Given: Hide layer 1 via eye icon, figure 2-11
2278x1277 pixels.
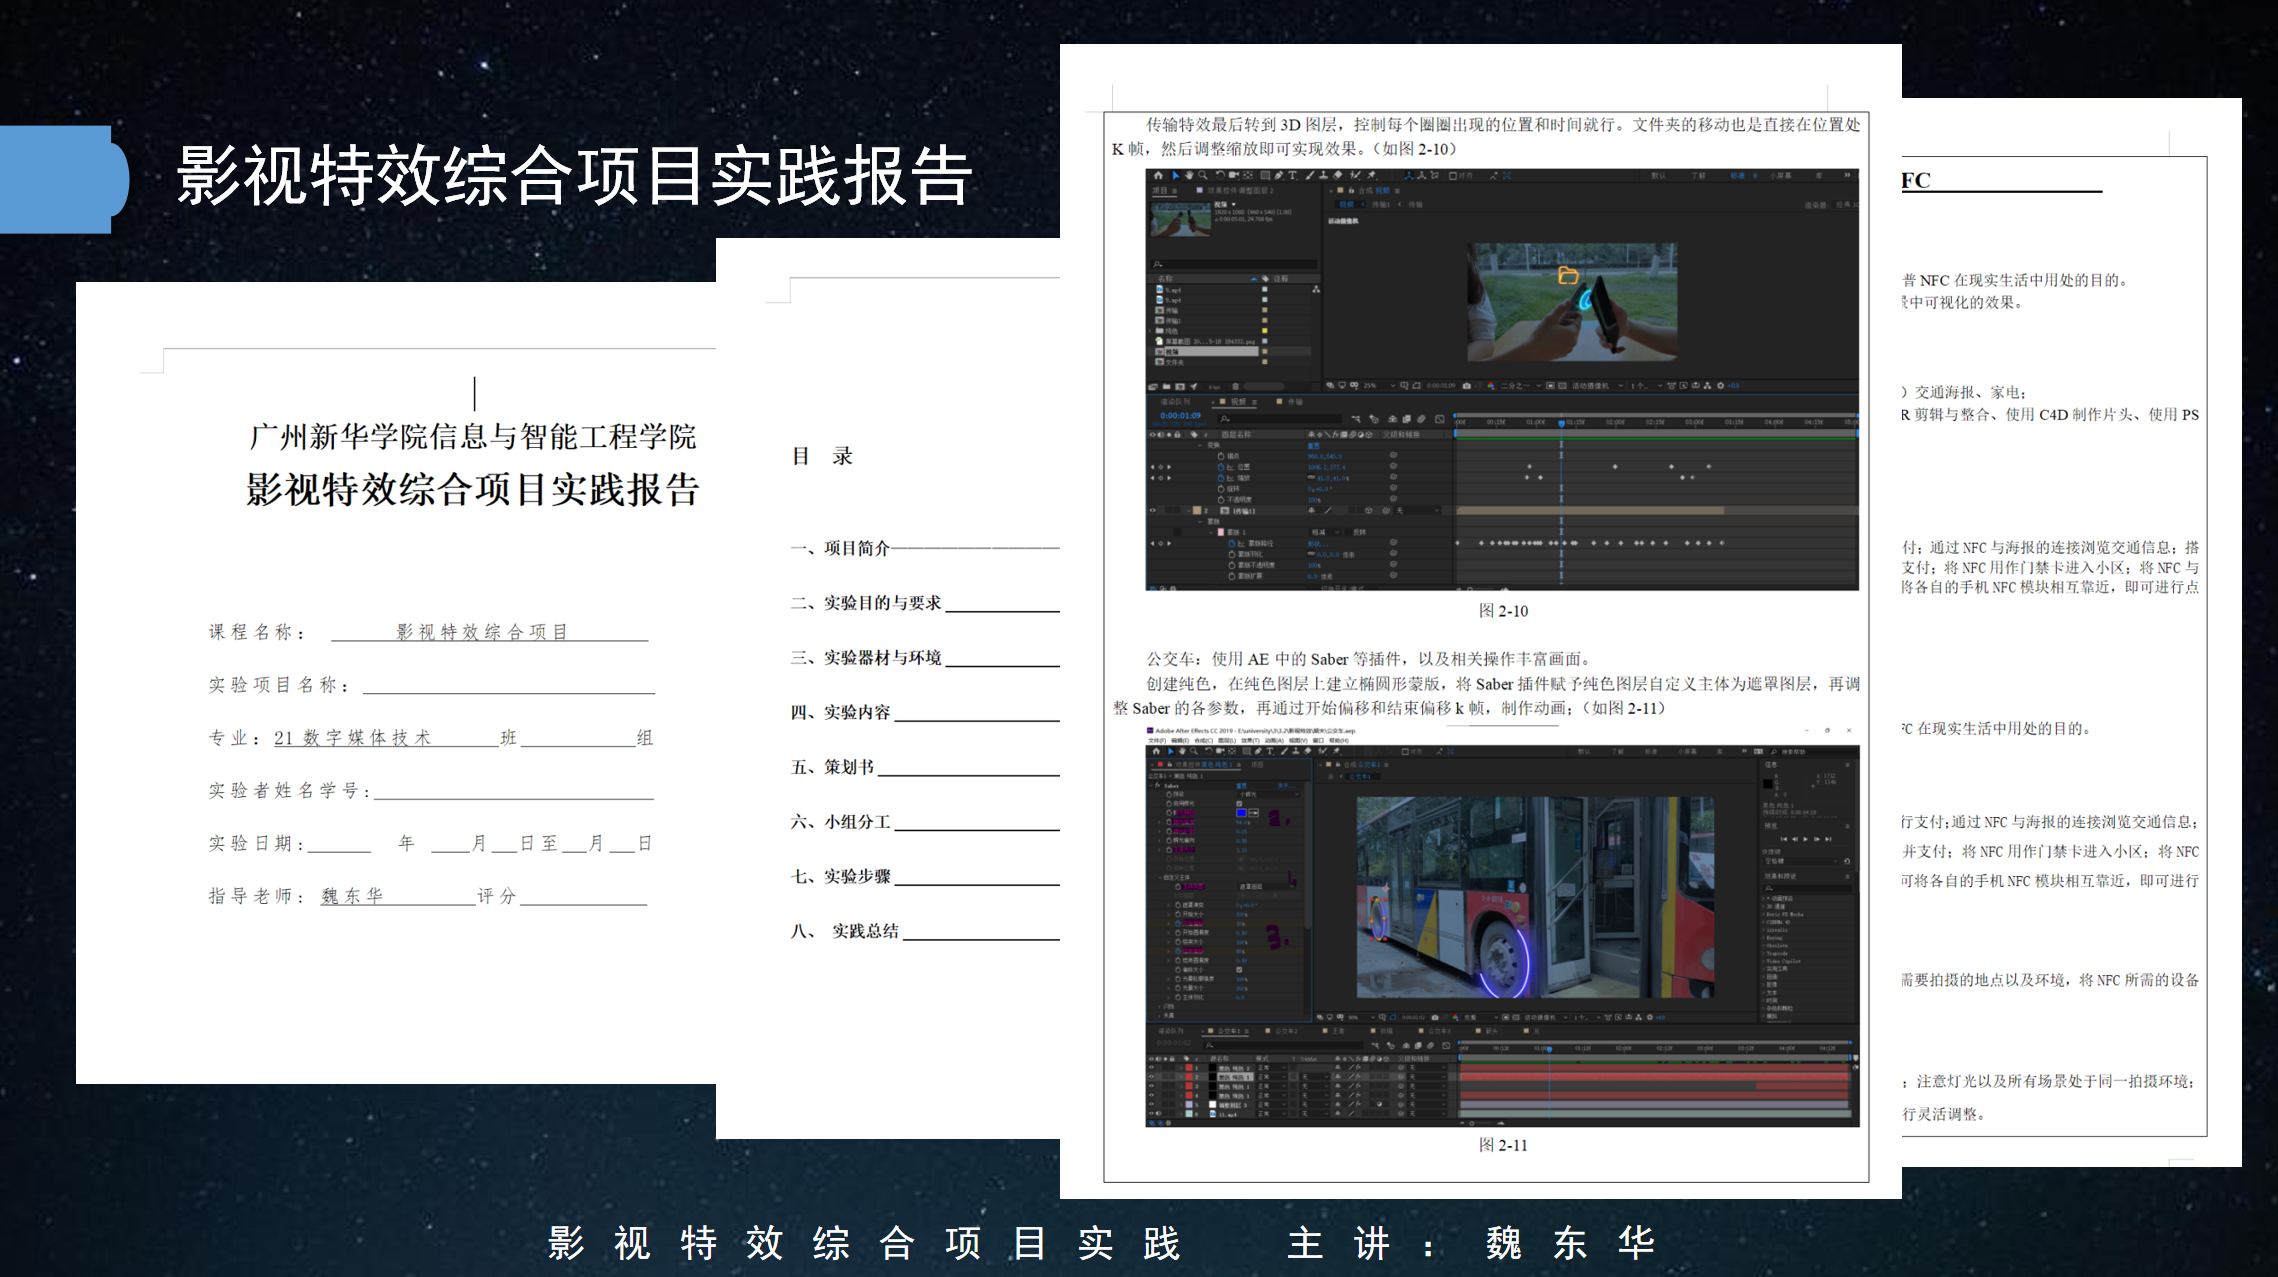Looking at the screenshot, I should pyautogui.click(x=1151, y=1067).
